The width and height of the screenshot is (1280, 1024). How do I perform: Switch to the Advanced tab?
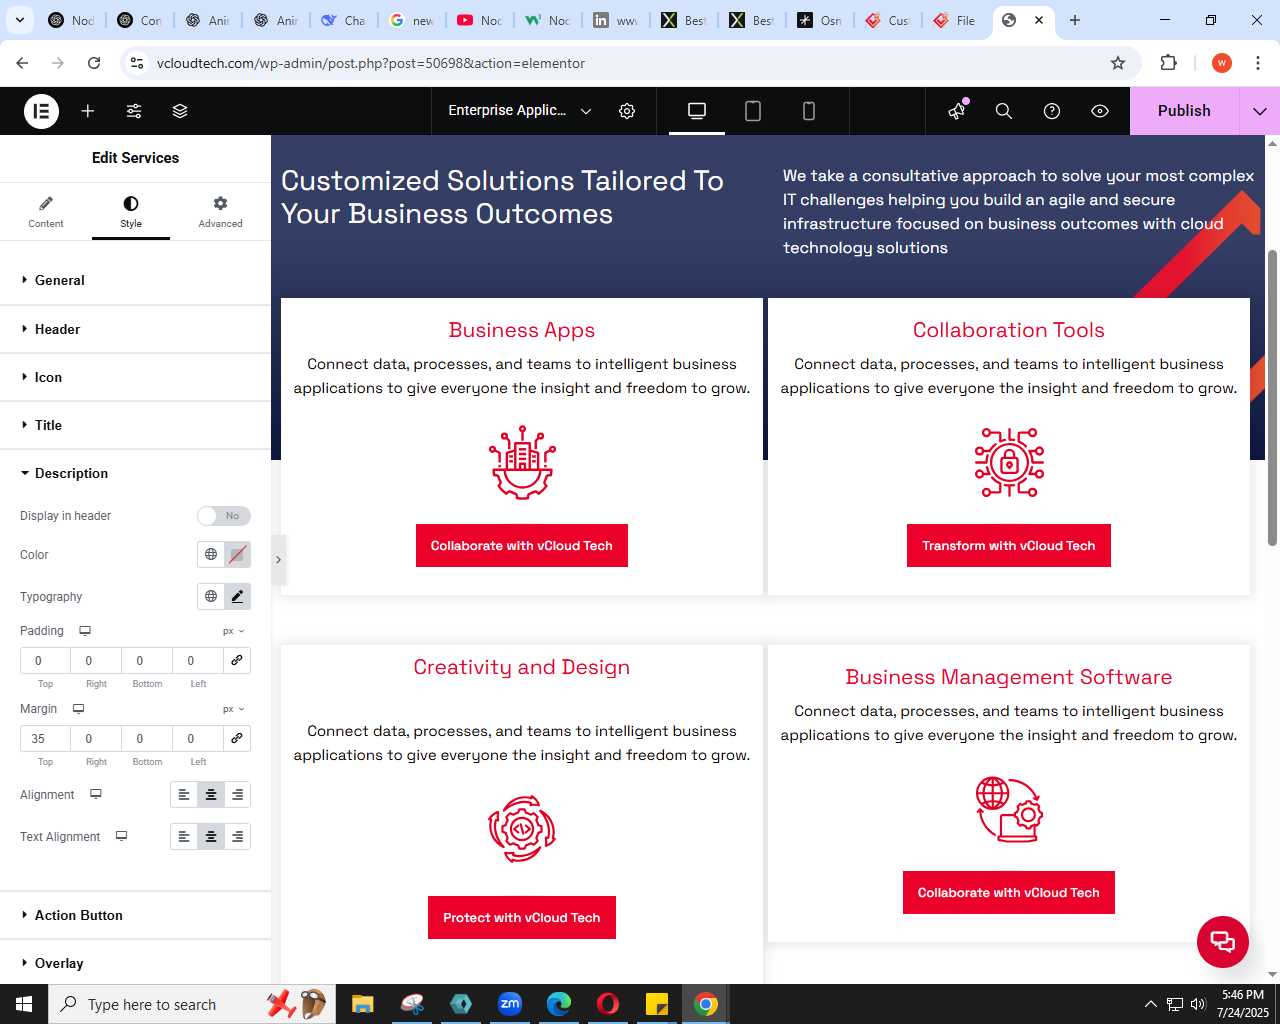[220, 212]
